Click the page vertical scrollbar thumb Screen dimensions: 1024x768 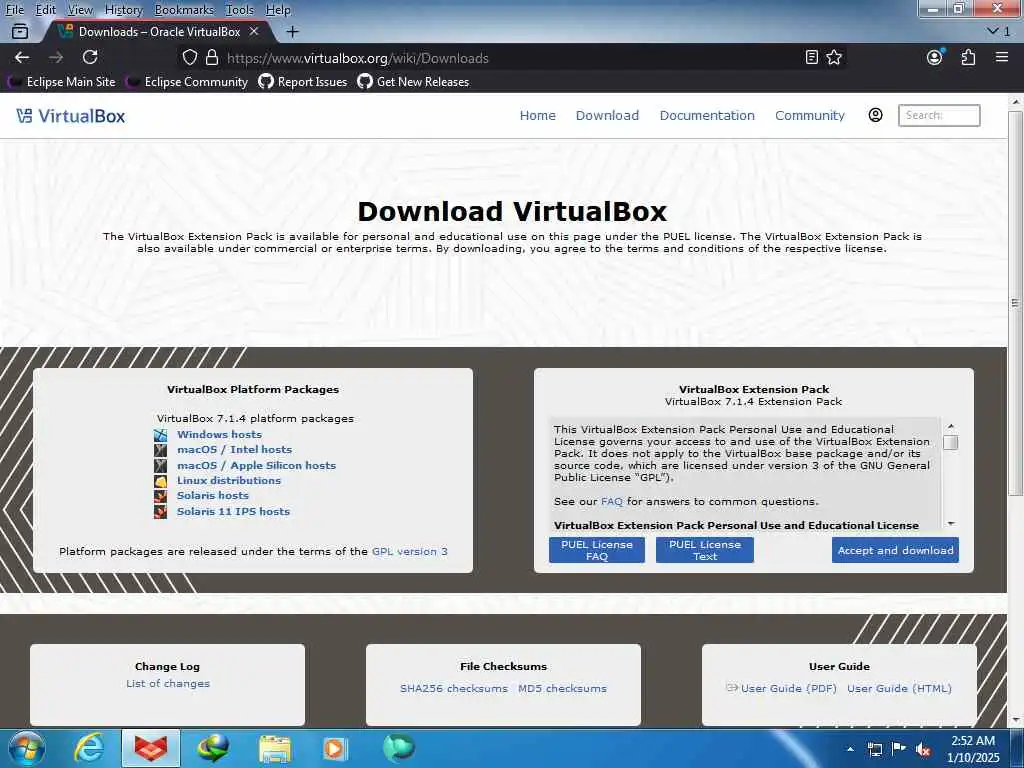[x=1015, y=303]
